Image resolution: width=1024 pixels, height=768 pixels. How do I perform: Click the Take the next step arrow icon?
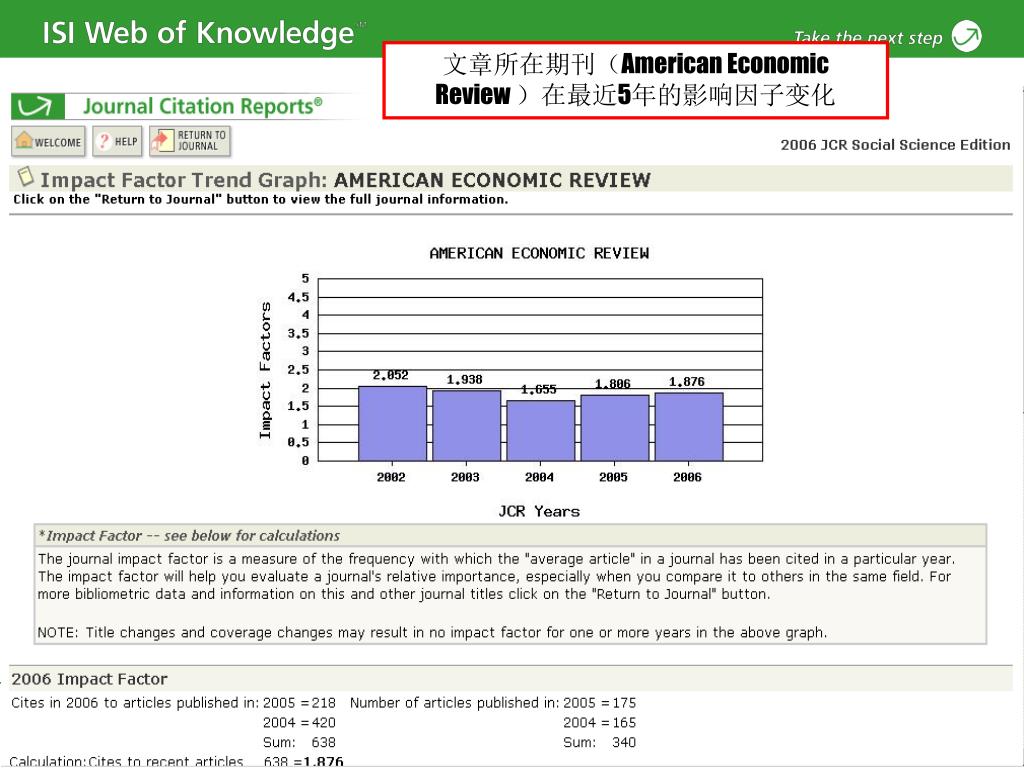click(967, 36)
